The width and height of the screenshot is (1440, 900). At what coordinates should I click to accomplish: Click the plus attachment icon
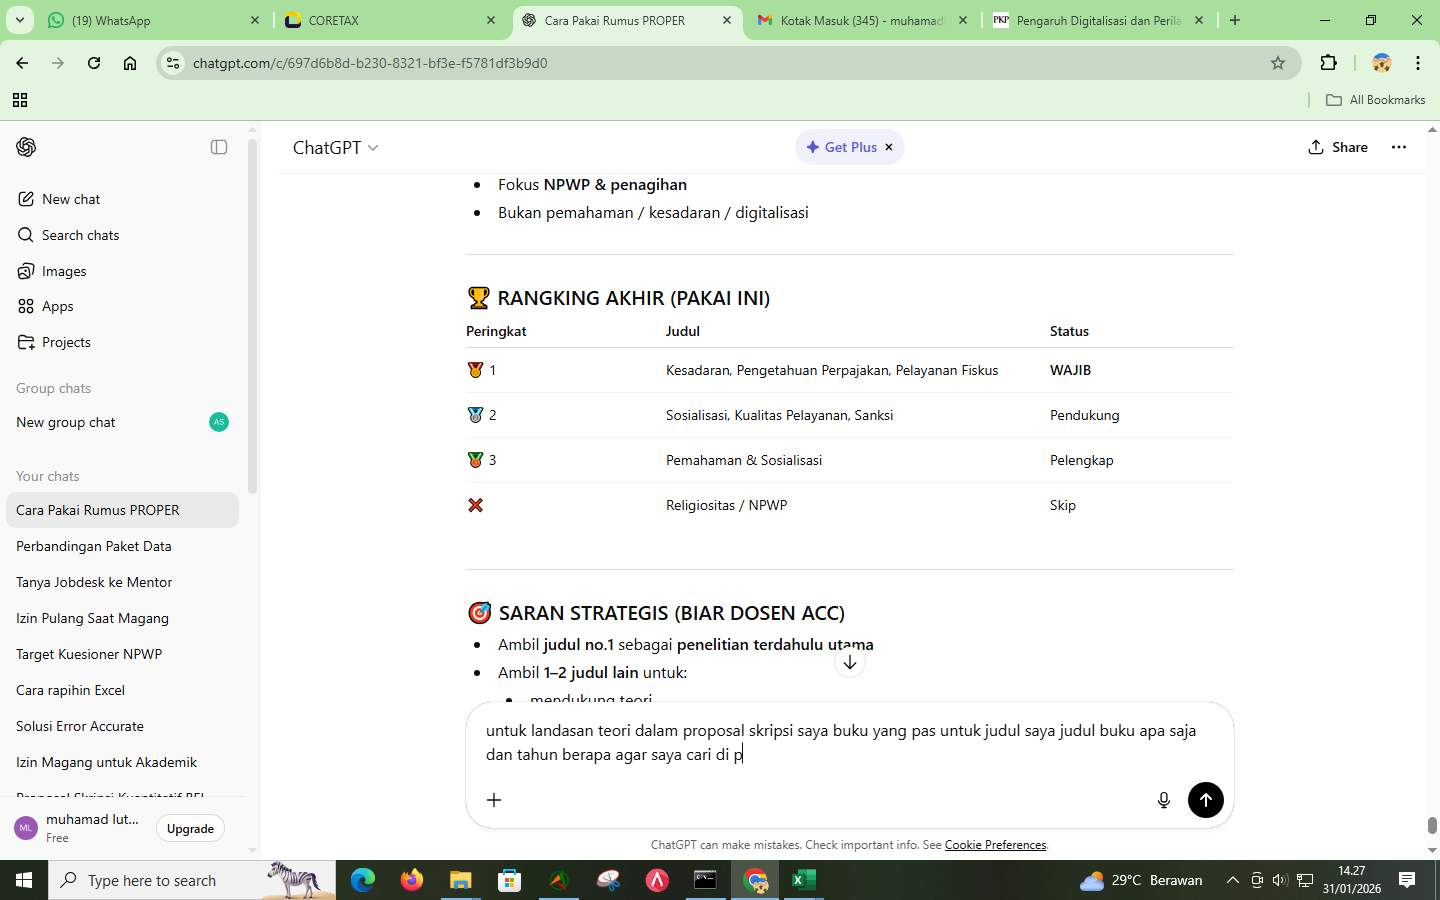pos(492,800)
